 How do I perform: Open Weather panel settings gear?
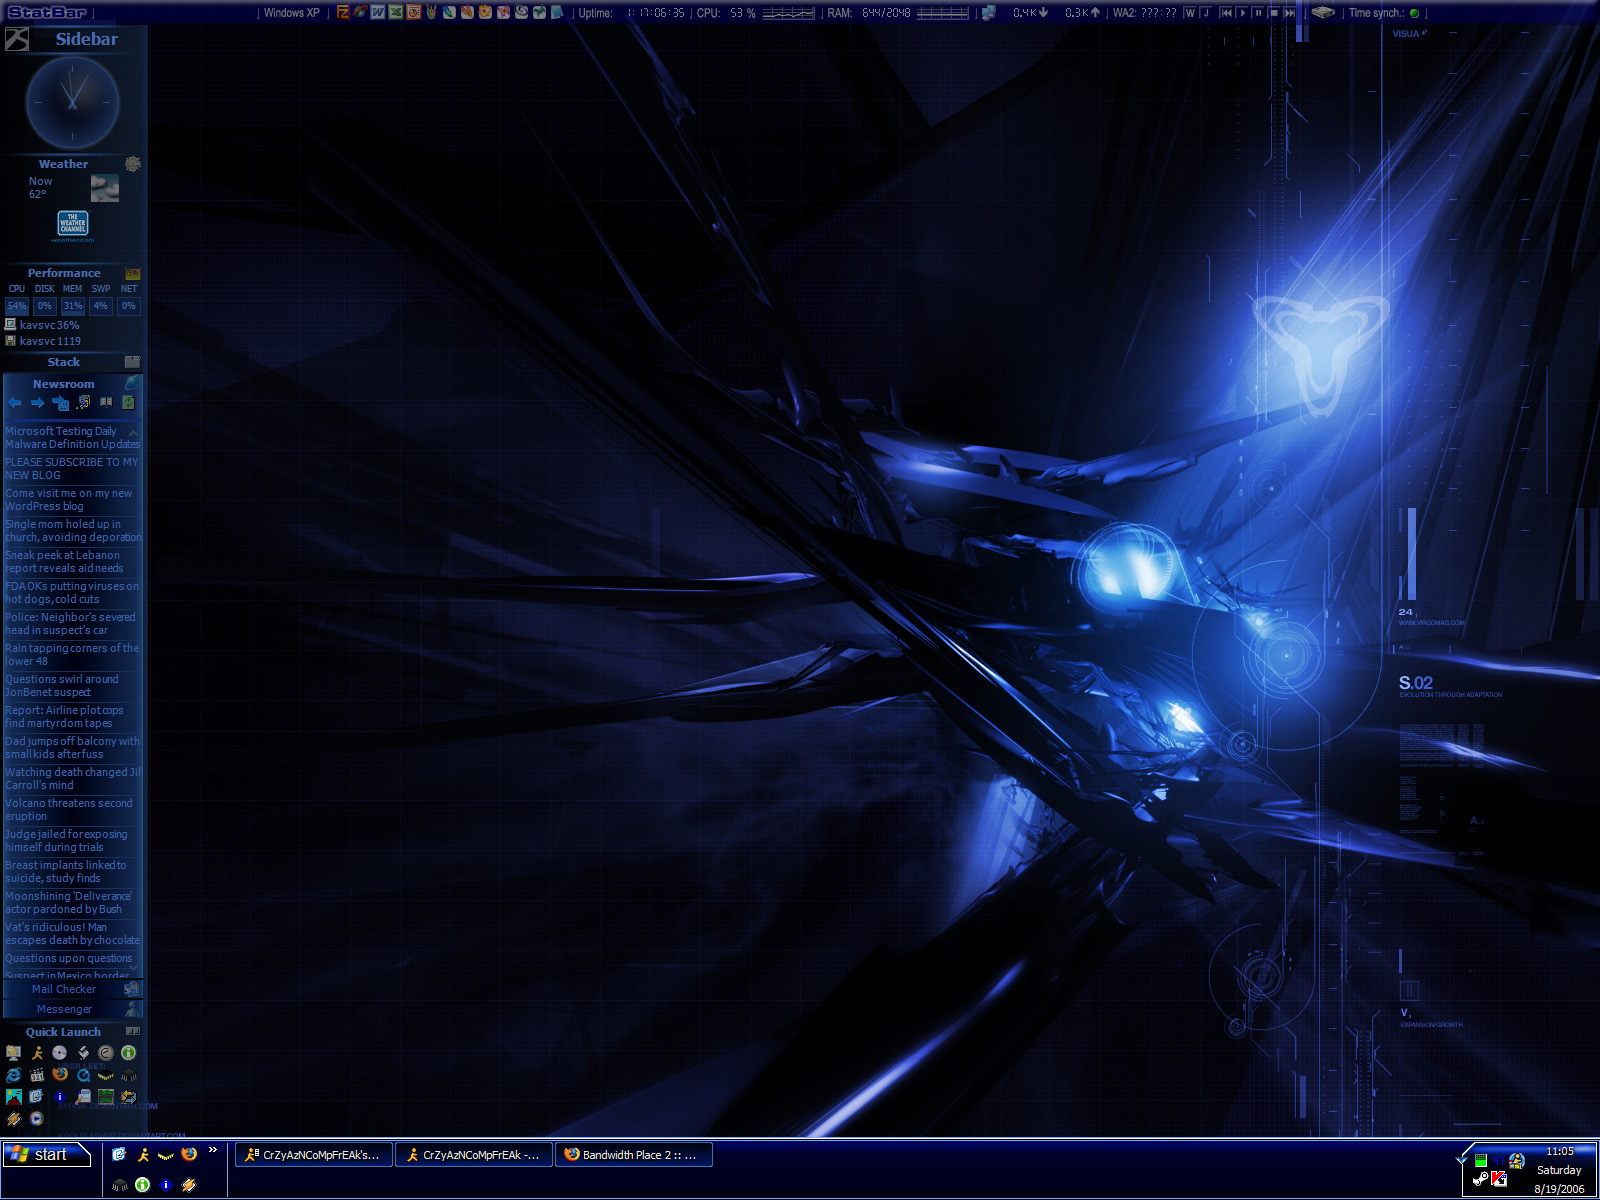[133, 163]
